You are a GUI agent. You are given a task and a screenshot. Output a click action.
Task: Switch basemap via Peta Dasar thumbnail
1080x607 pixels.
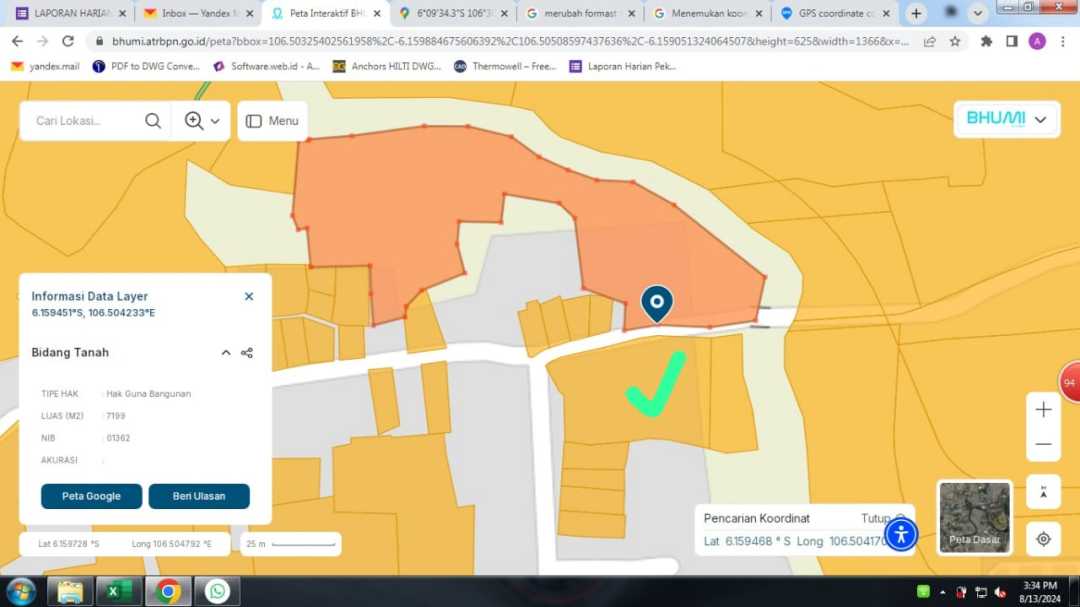pos(974,517)
